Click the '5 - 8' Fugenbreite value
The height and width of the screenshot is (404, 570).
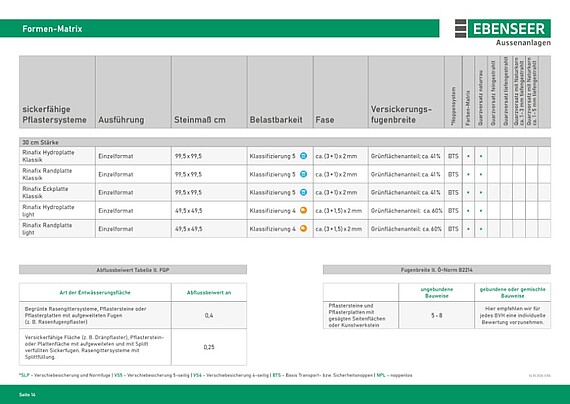pyautogui.click(x=437, y=315)
